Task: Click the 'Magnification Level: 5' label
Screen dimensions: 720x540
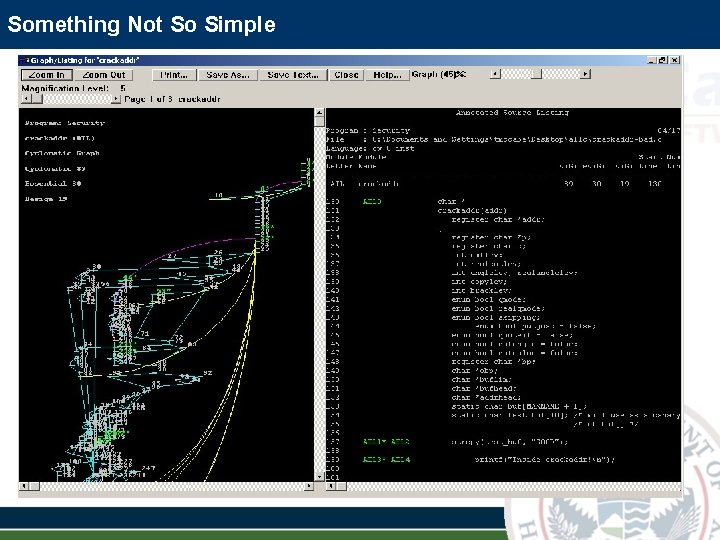Action: tap(73, 88)
